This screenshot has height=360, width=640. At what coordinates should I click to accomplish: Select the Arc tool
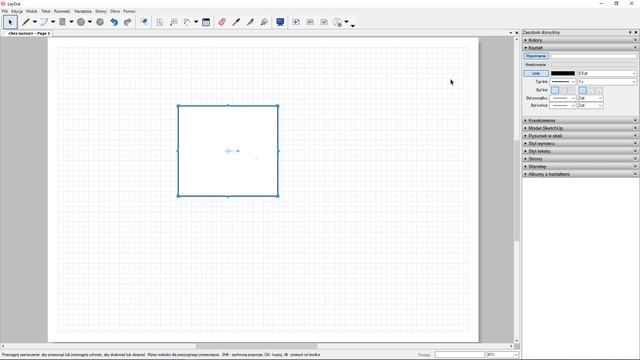(x=44, y=22)
